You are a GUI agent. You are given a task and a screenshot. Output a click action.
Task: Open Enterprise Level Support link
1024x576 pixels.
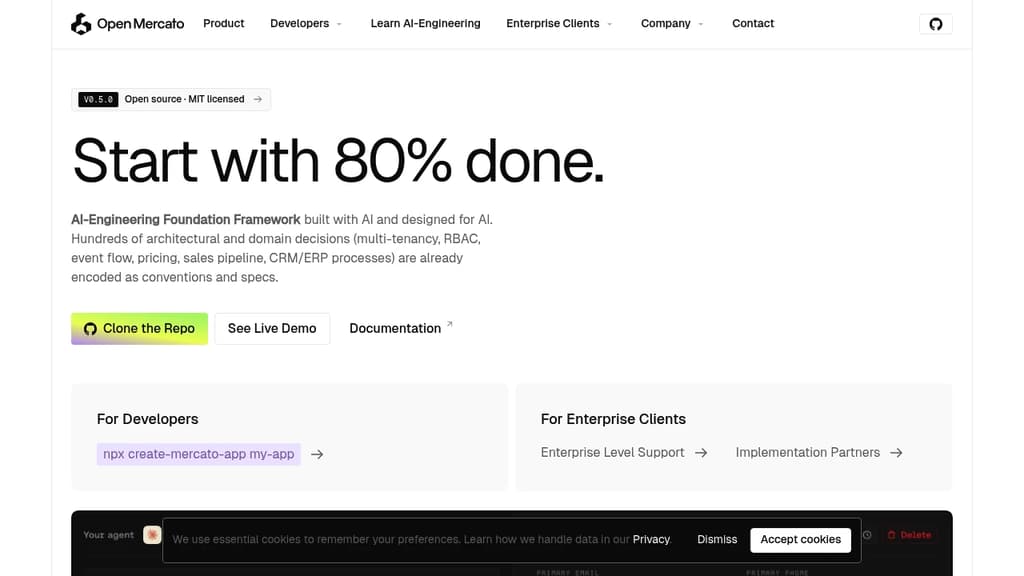(x=612, y=453)
